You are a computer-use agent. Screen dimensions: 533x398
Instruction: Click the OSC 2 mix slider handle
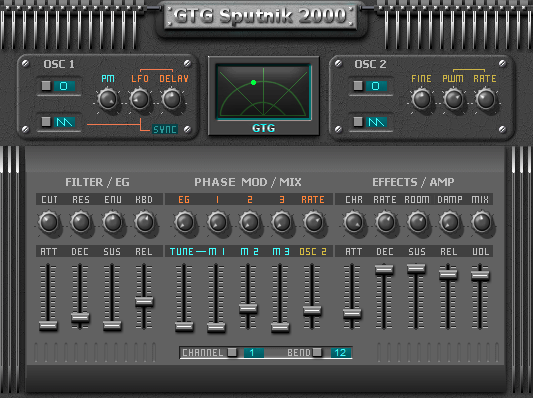pyautogui.click(x=312, y=311)
